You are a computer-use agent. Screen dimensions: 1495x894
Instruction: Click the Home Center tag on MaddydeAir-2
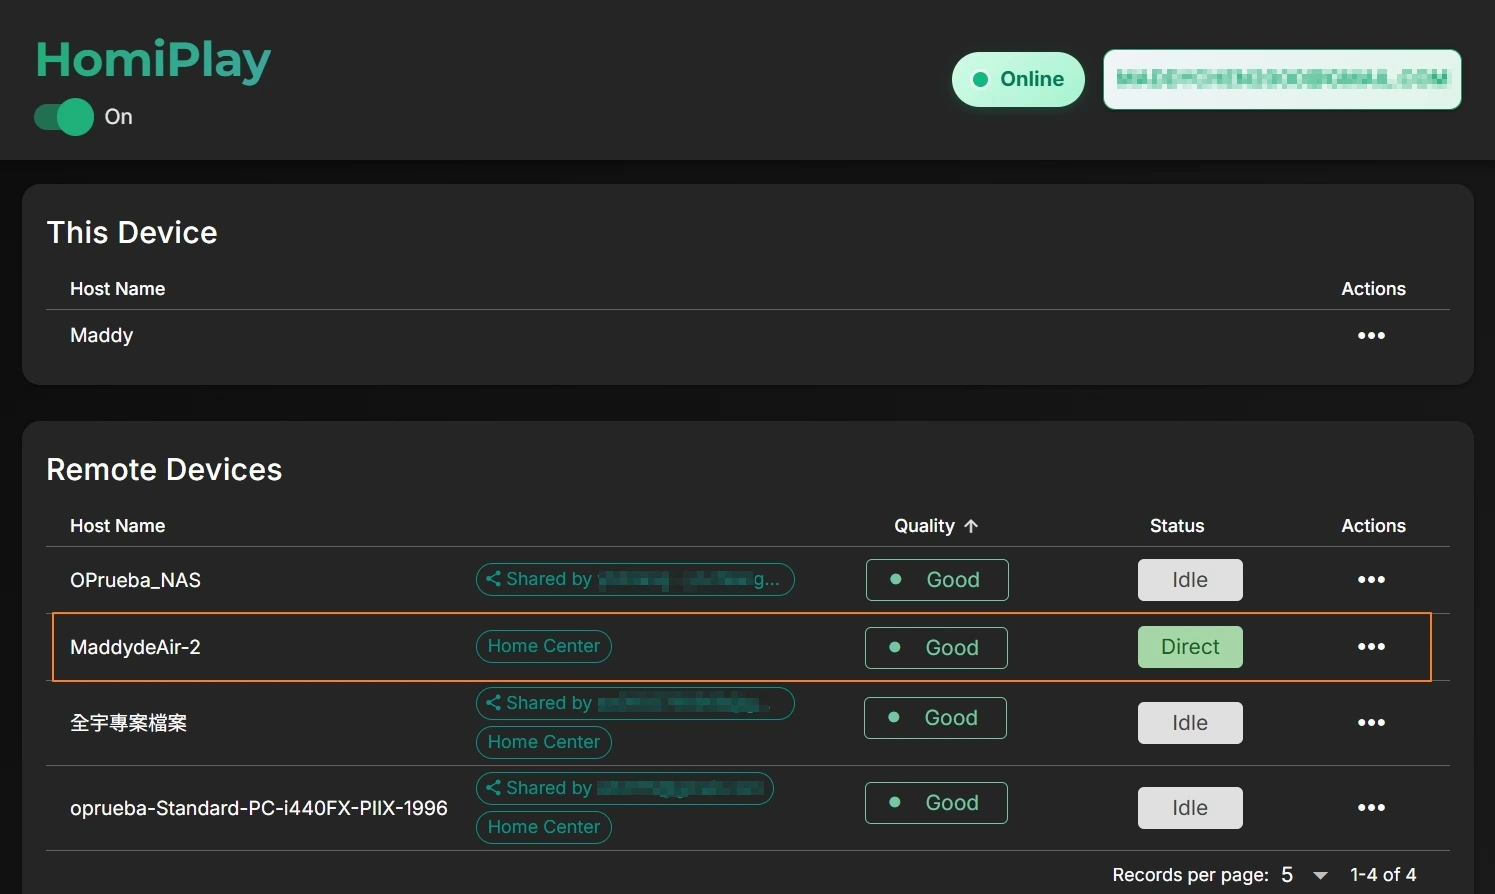(544, 647)
